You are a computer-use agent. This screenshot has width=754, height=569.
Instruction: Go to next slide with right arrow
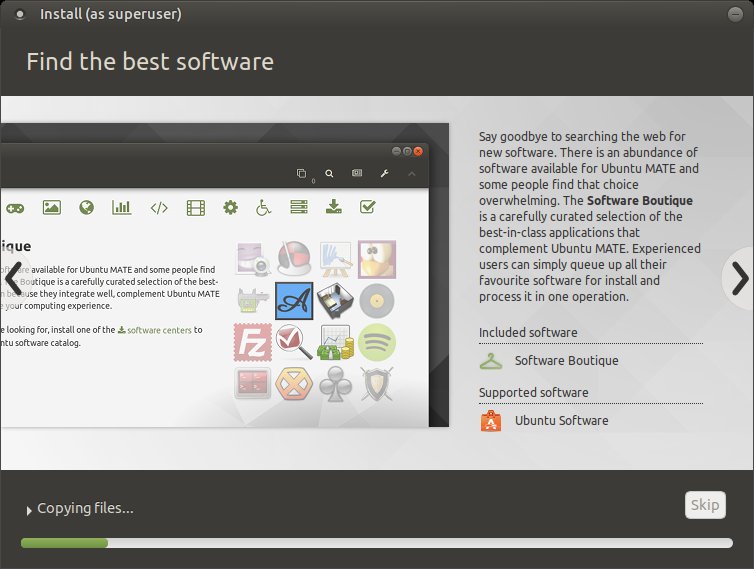coord(740,278)
